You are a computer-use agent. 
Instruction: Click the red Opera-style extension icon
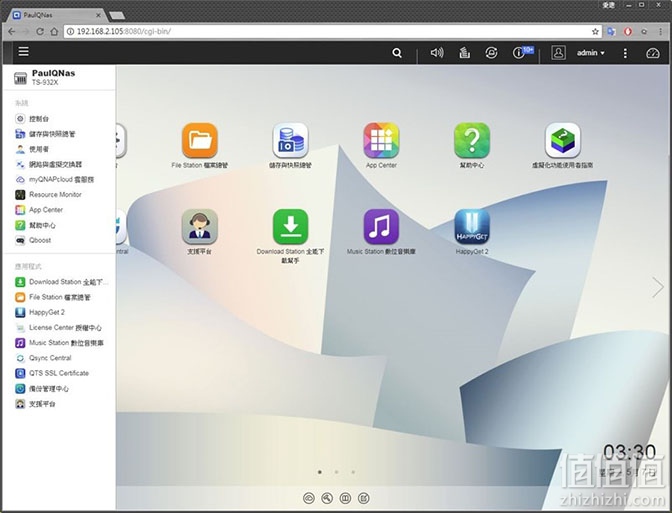[x=628, y=31]
